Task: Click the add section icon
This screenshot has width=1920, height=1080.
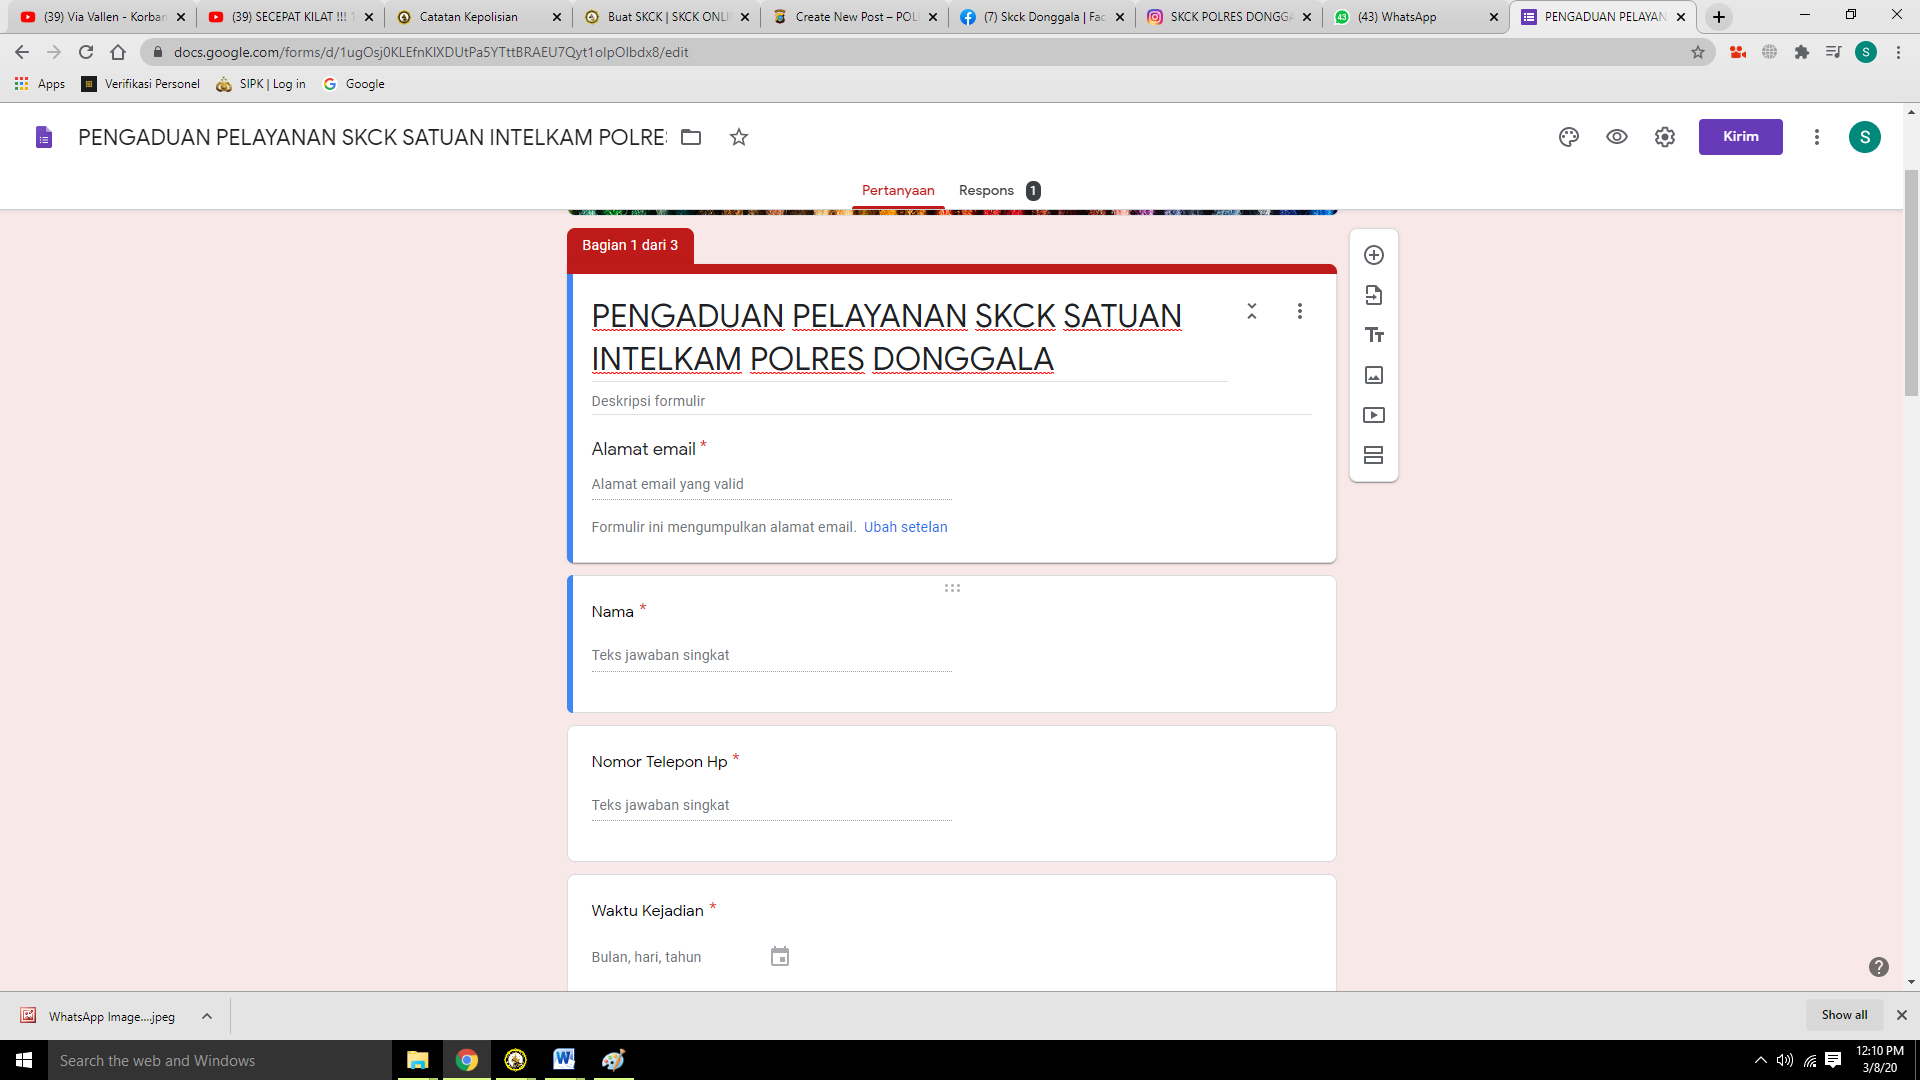Action: coord(1374,455)
